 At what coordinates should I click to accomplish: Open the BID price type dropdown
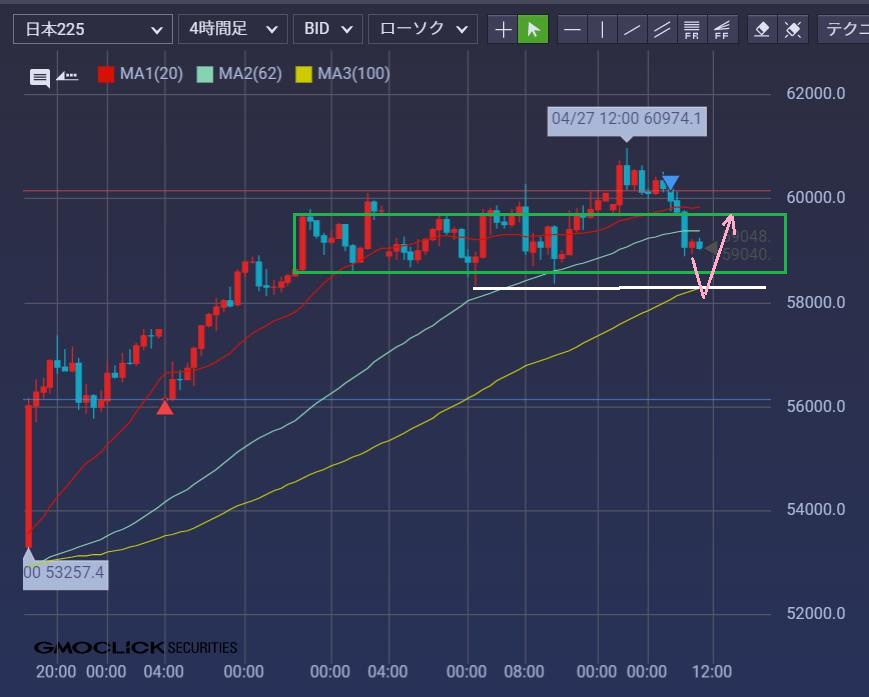(327, 29)
